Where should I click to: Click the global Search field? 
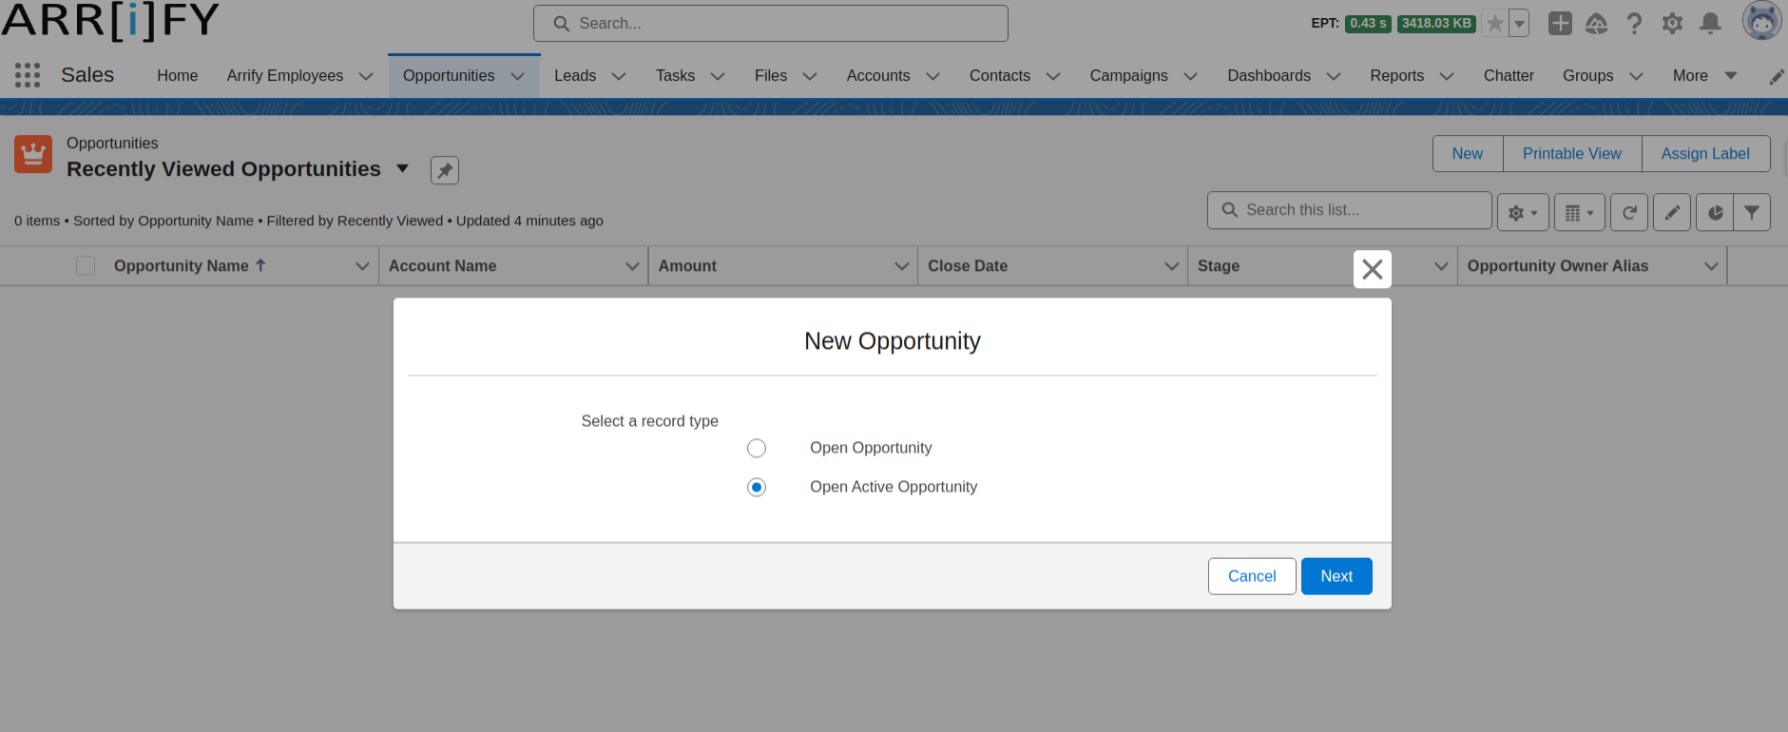[770, 23]
